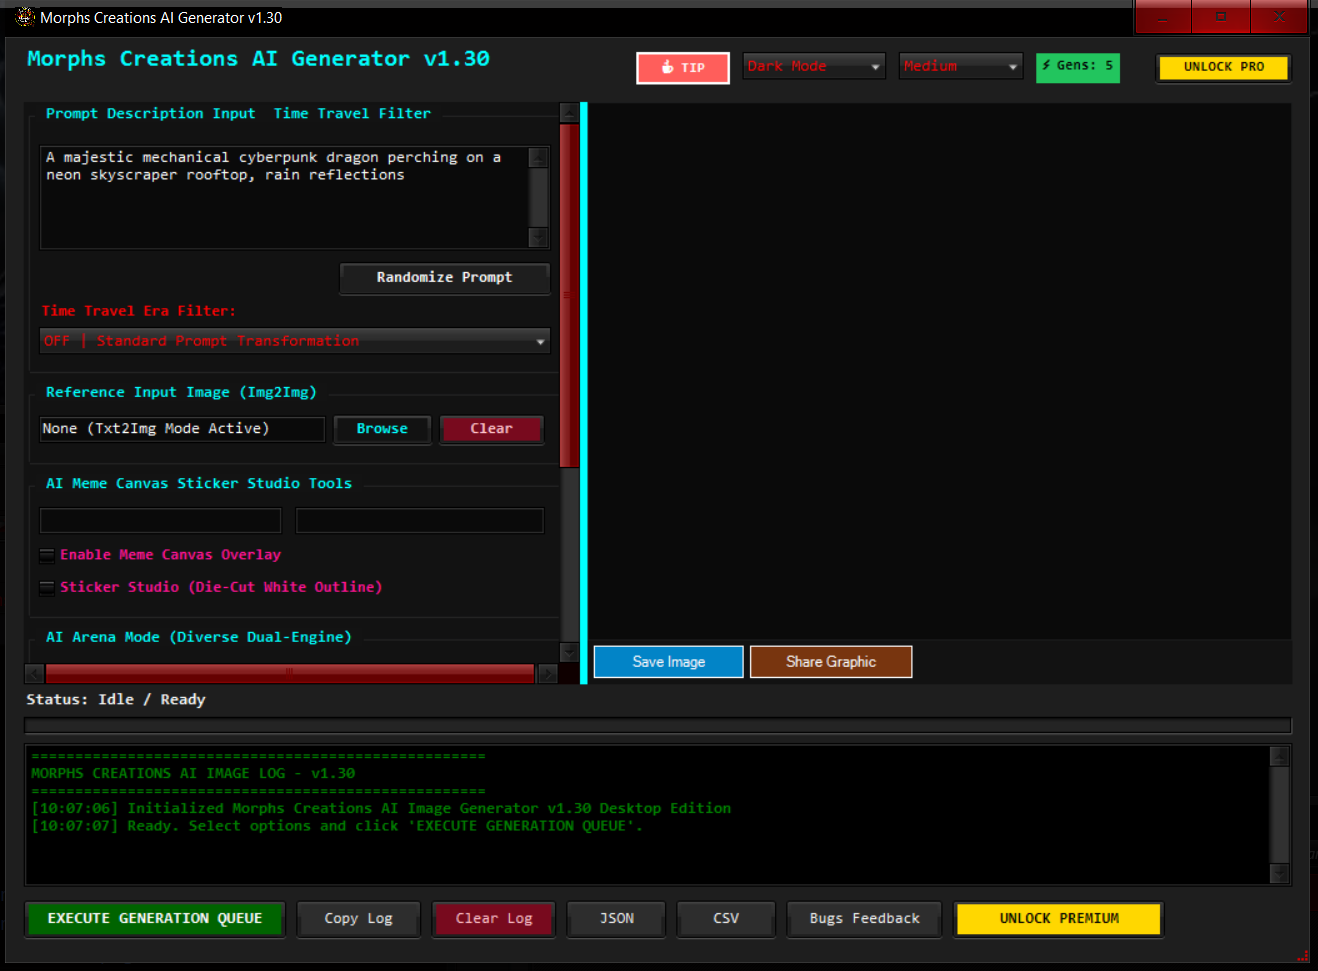Click the settings panel scroll-up arrow

tap(569, 112)
